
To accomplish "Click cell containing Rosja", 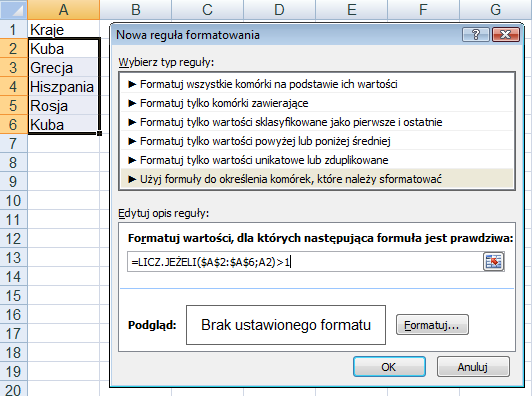I will tap(63, 106).
